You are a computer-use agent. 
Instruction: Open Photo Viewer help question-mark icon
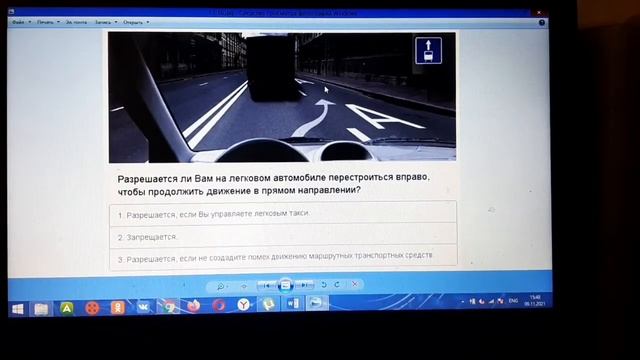(x=542, y=23)
